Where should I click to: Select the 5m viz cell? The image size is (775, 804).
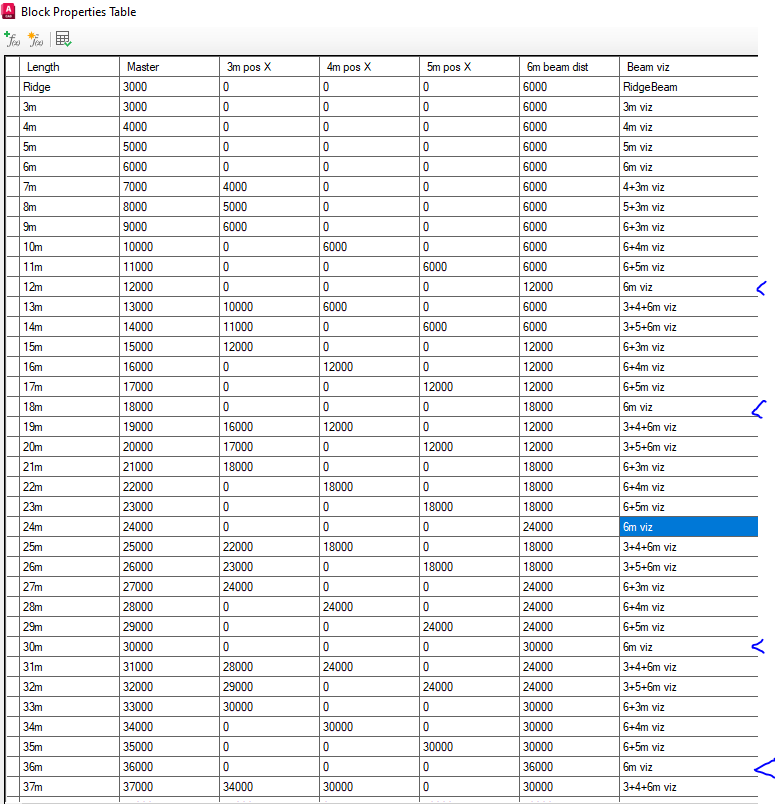689,147
